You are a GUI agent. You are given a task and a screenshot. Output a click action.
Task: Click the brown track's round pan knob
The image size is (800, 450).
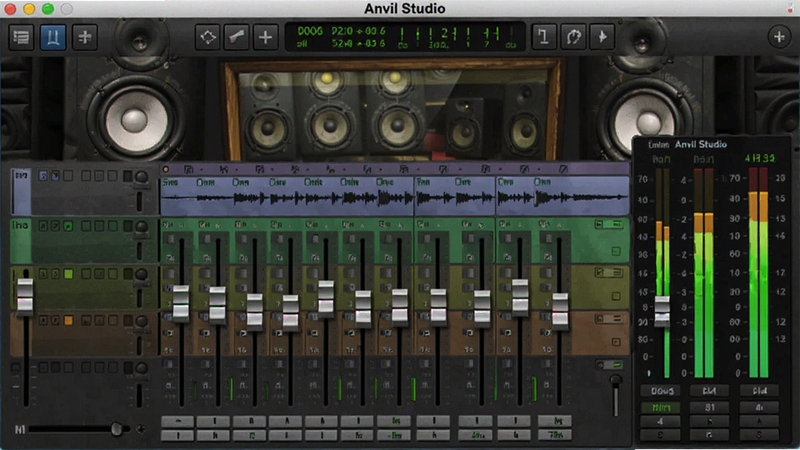(141, 321)
